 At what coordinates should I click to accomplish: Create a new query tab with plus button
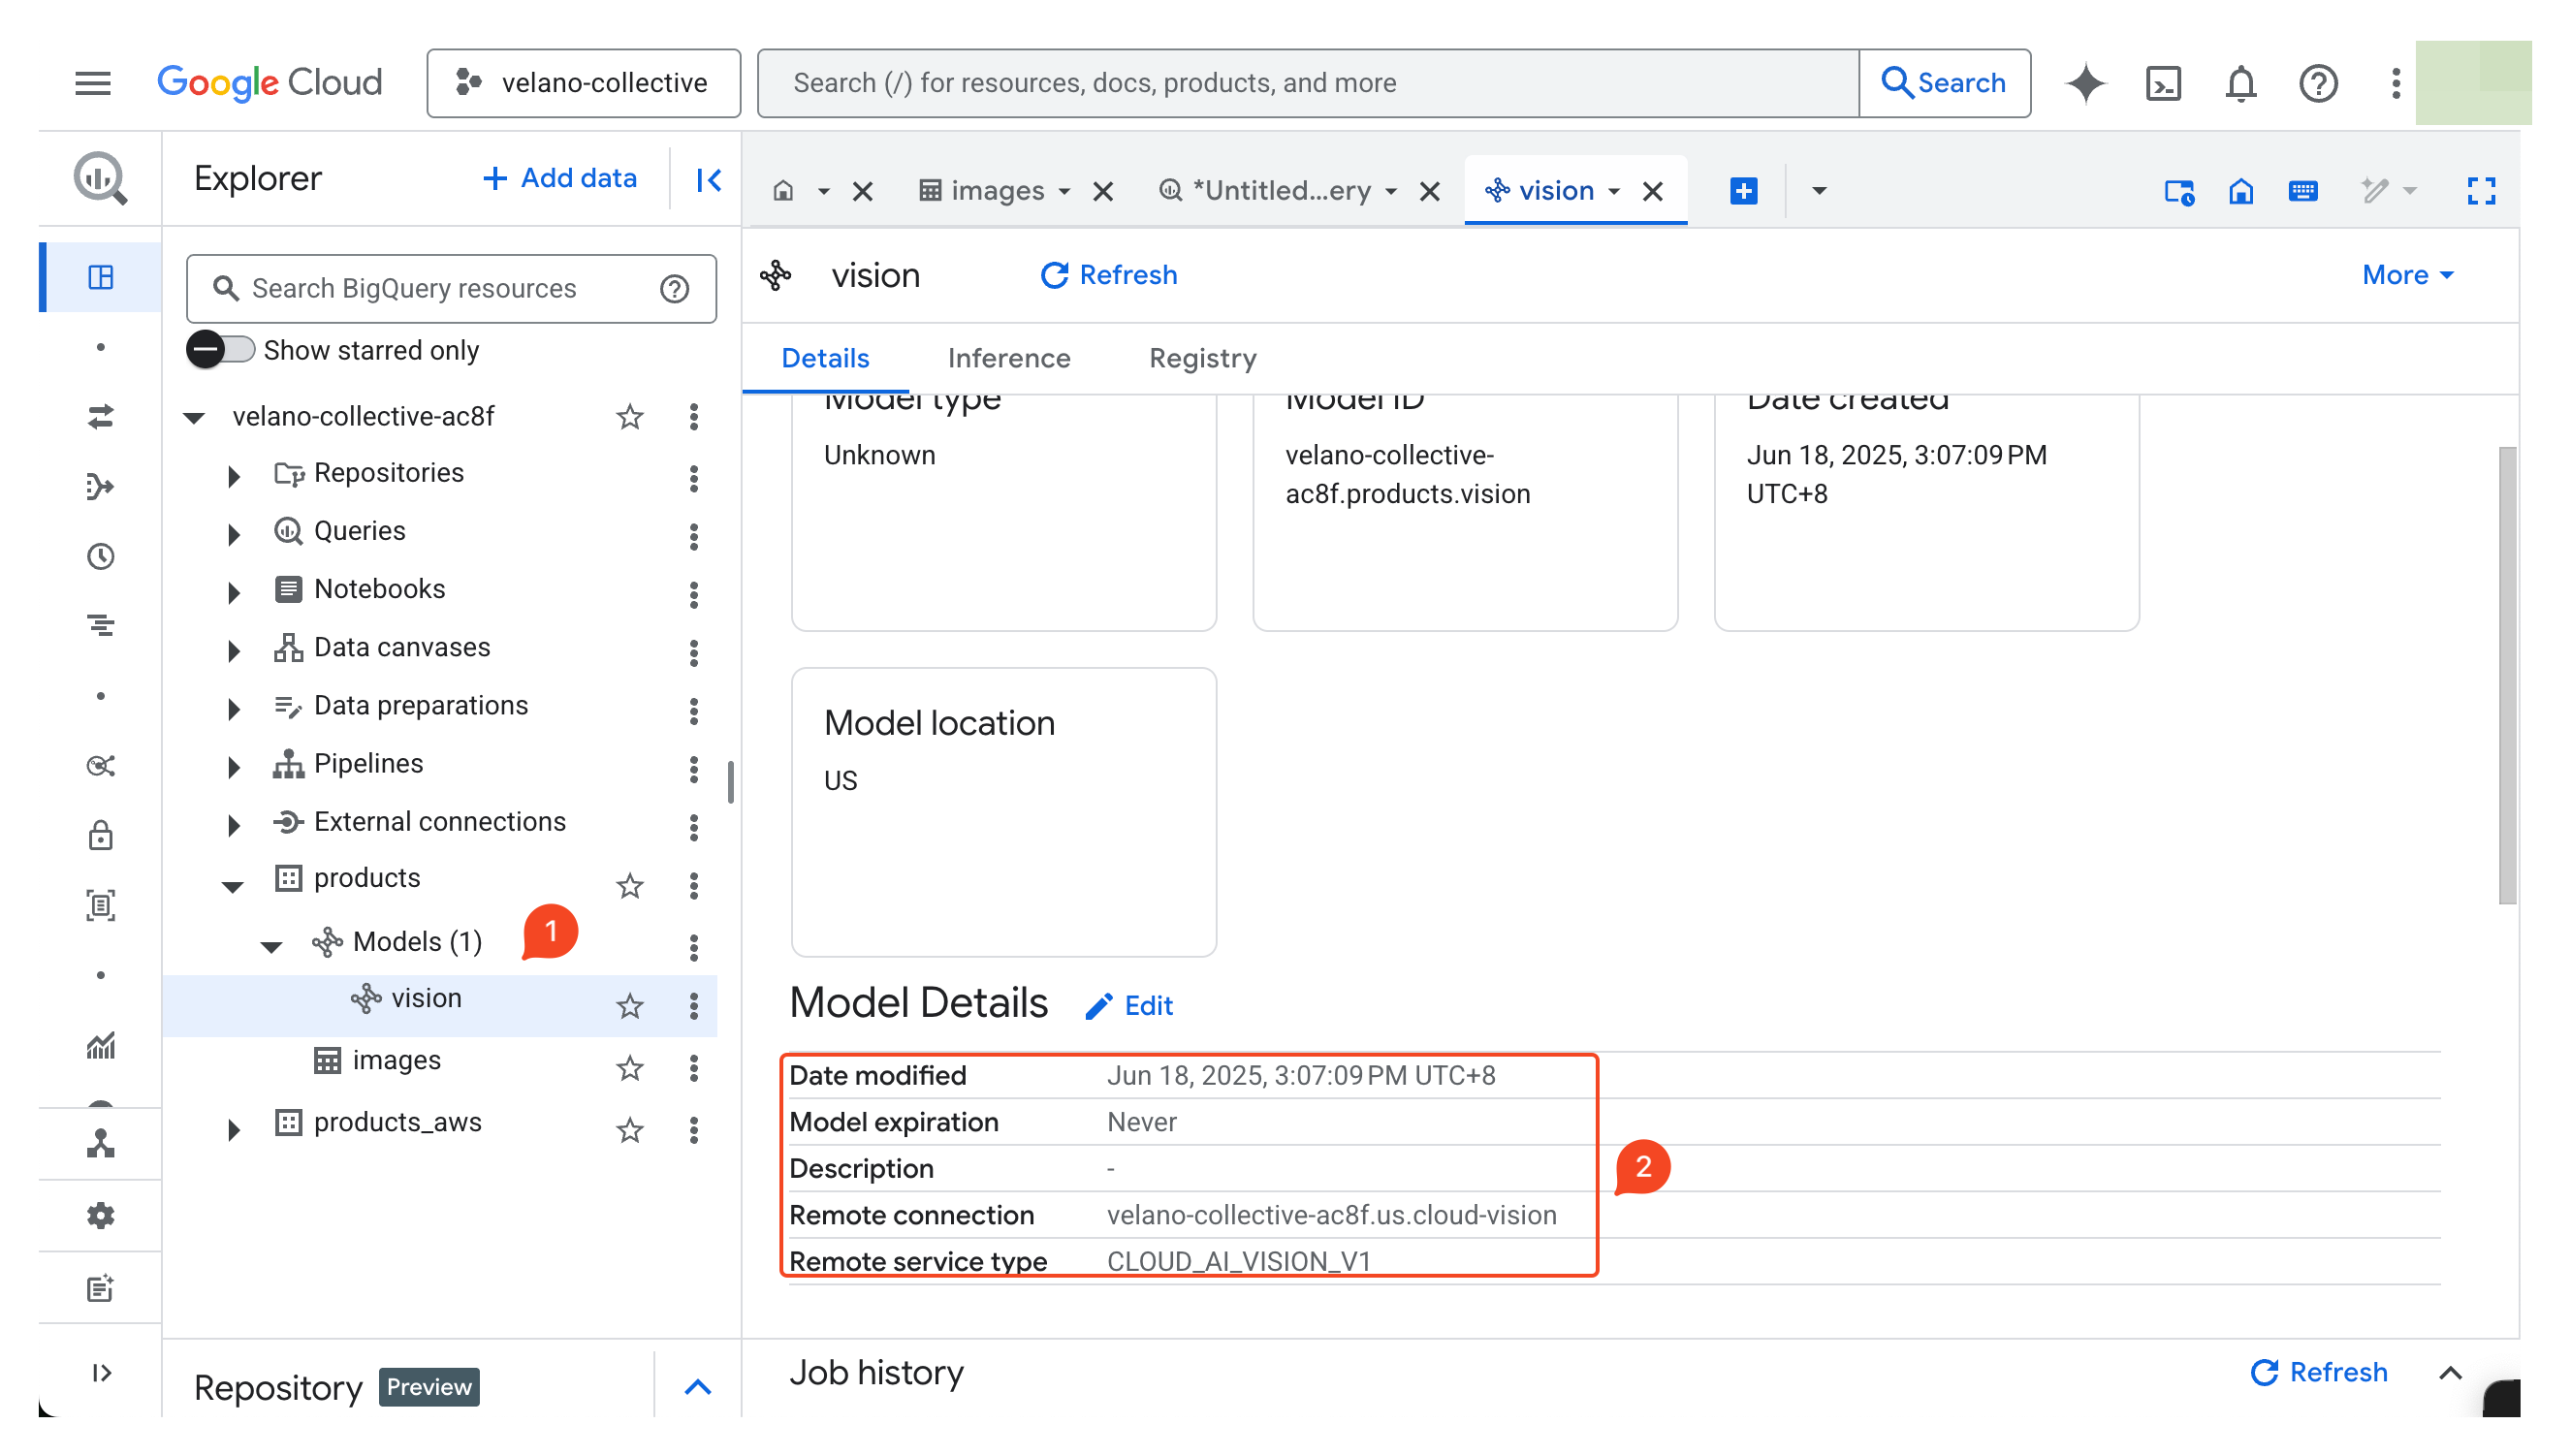point(1744,191)
